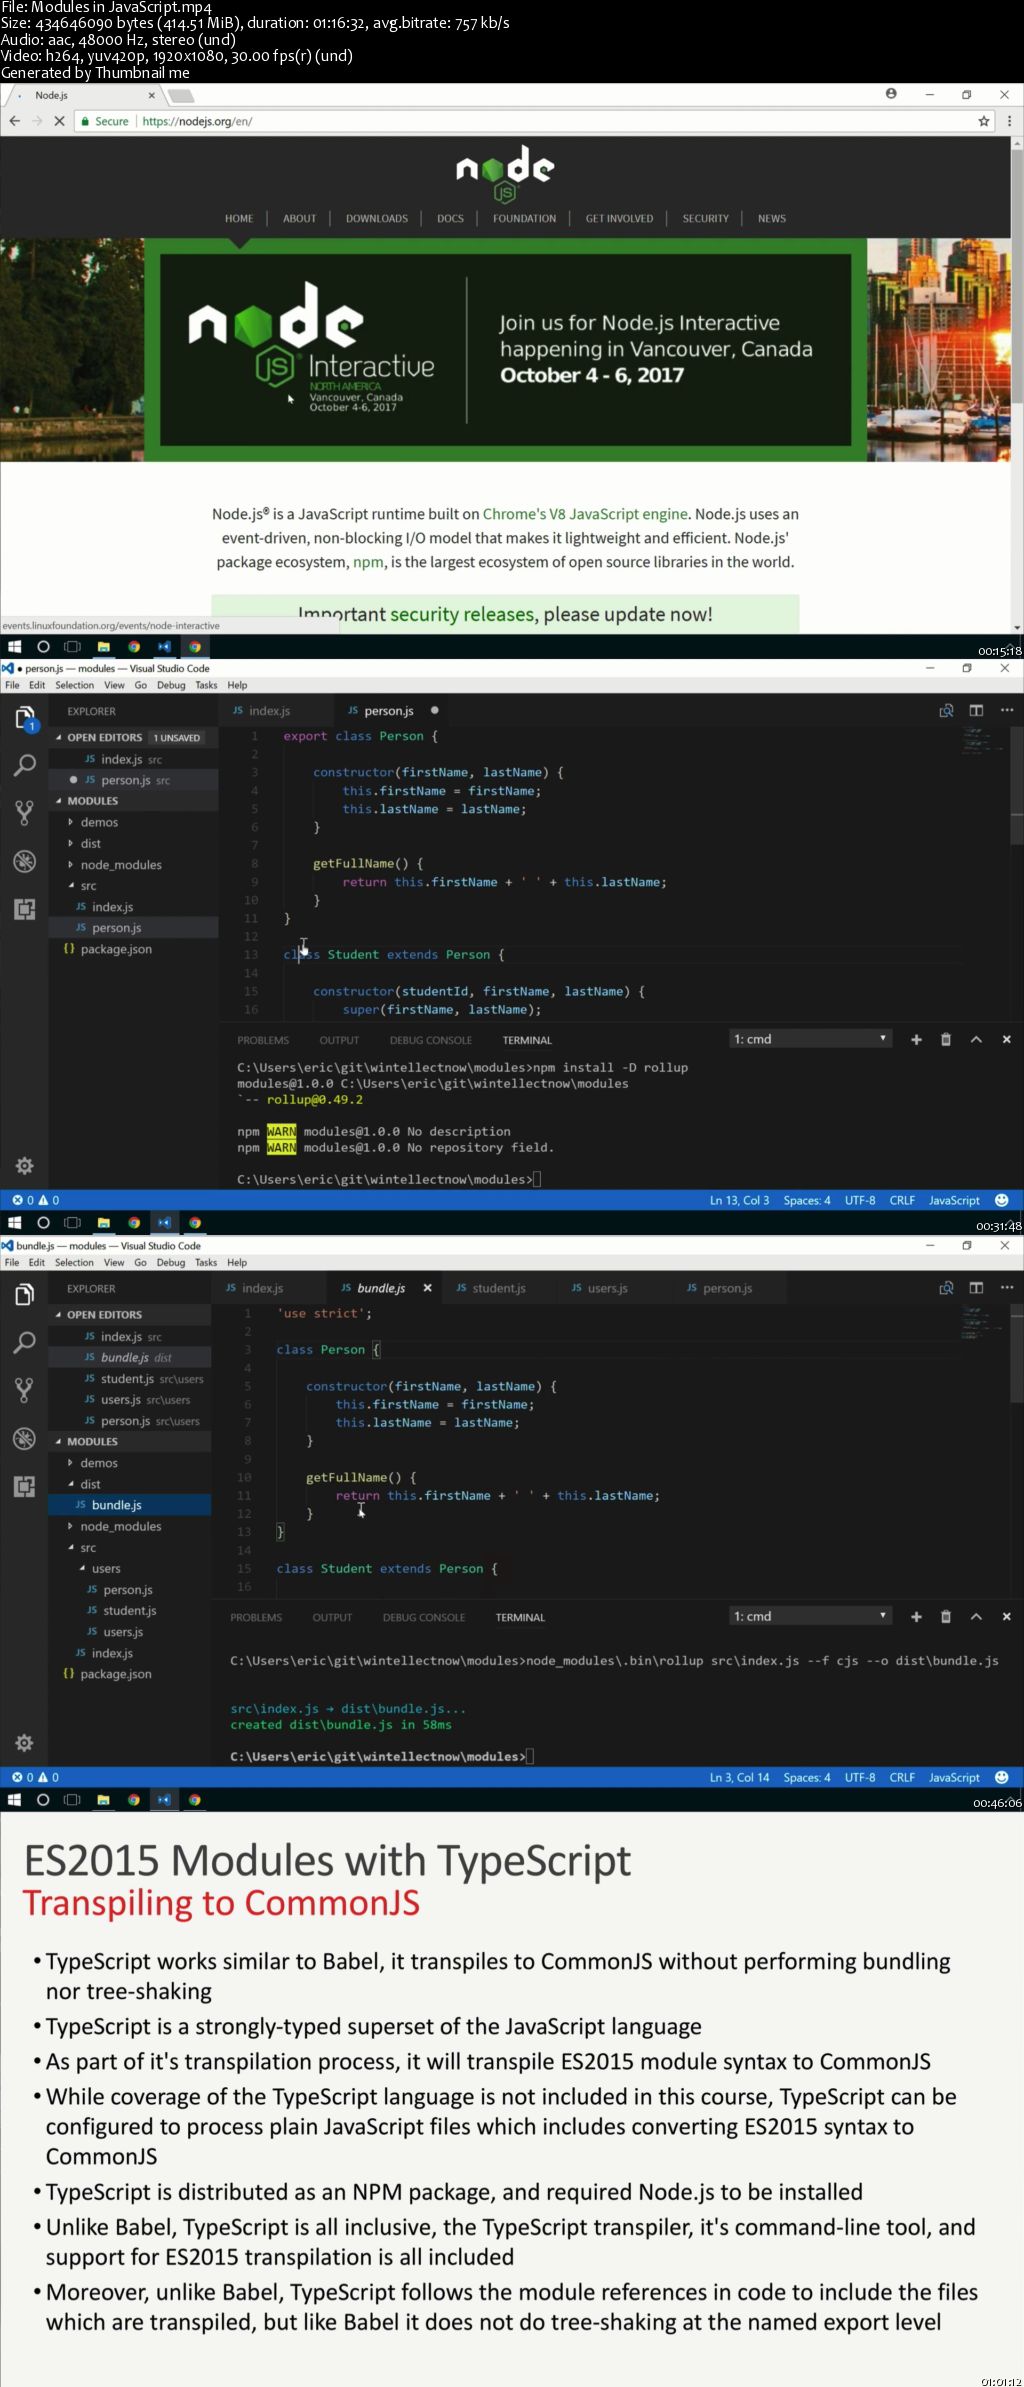Open Debug view in person.js VS Code window
Screen dimensions: 1024x2387
25,861
